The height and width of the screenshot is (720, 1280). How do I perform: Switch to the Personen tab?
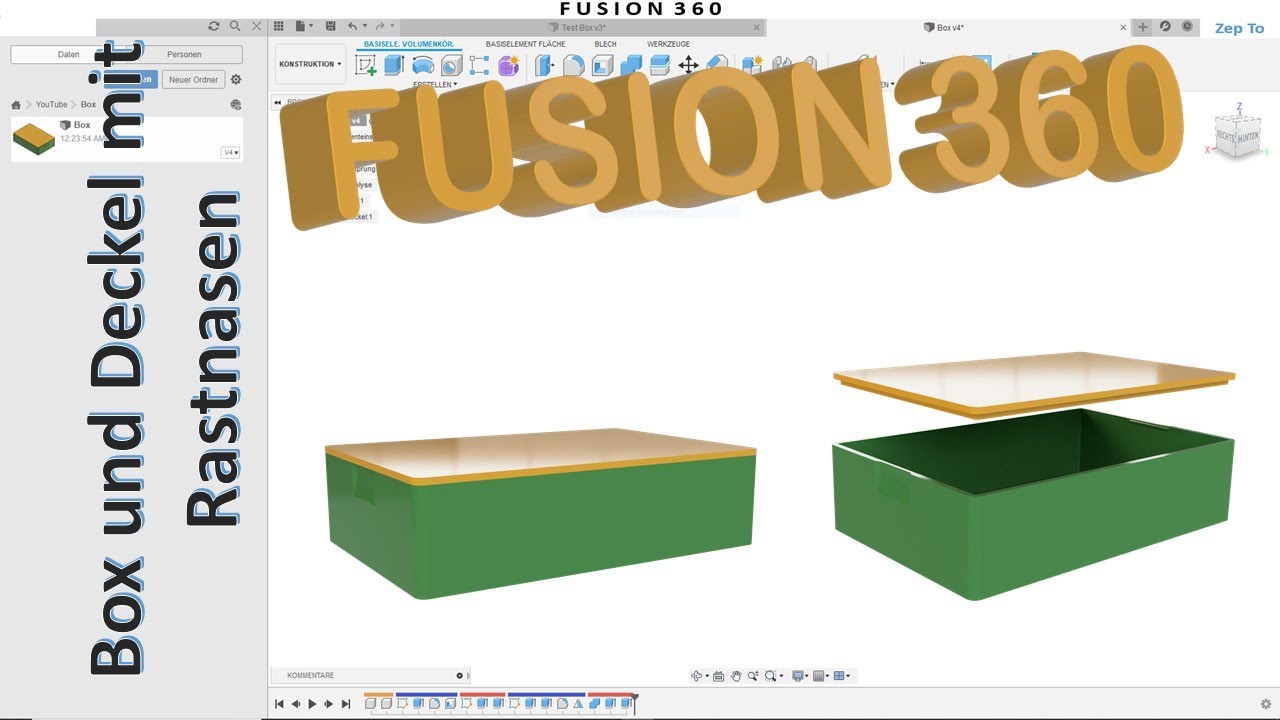[x=184, y=54]
